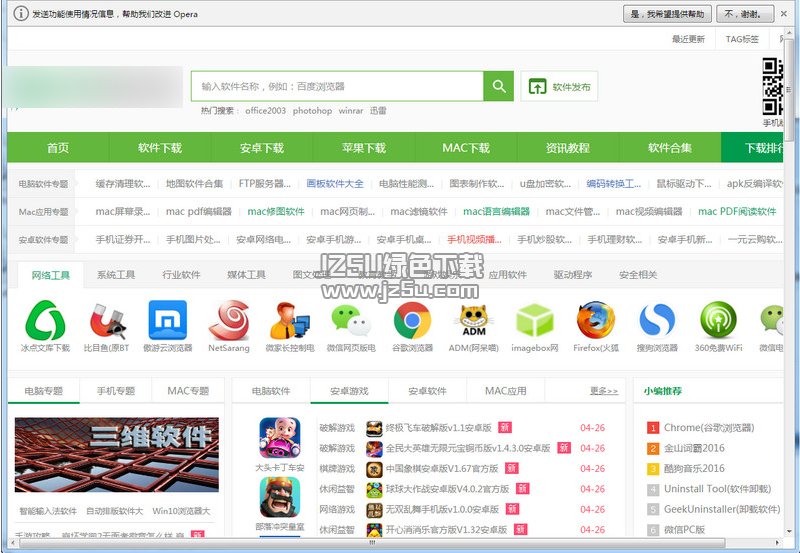Open the NetSarang app icon
The height and width of the screenshot is (553, 800).
point(229,320)
